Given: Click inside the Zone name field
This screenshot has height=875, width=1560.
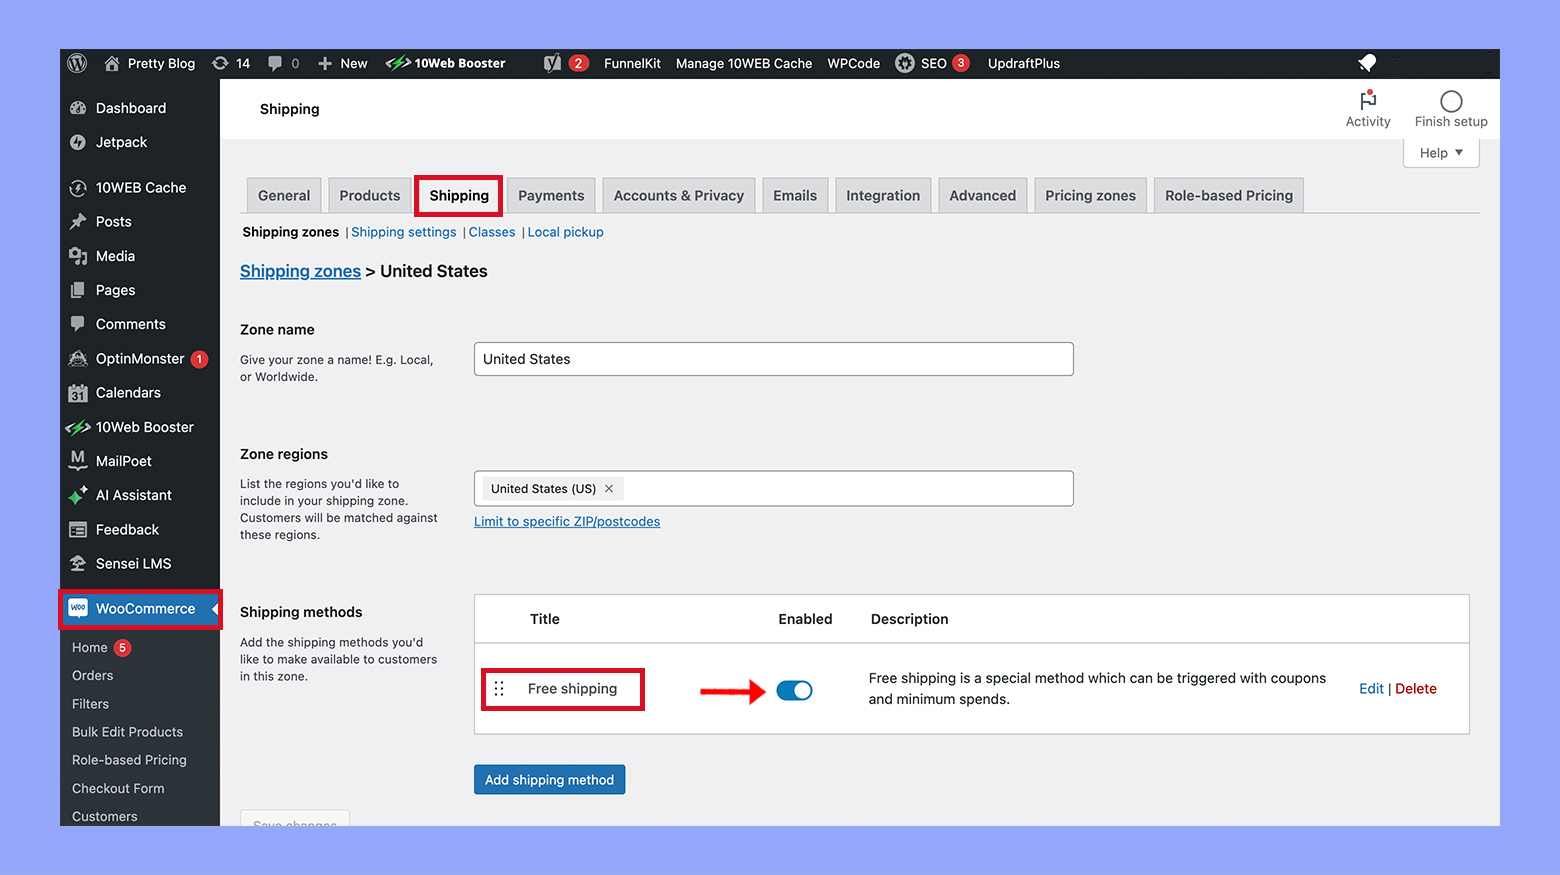Looking at the screenshot, I should tap(773, 359).
